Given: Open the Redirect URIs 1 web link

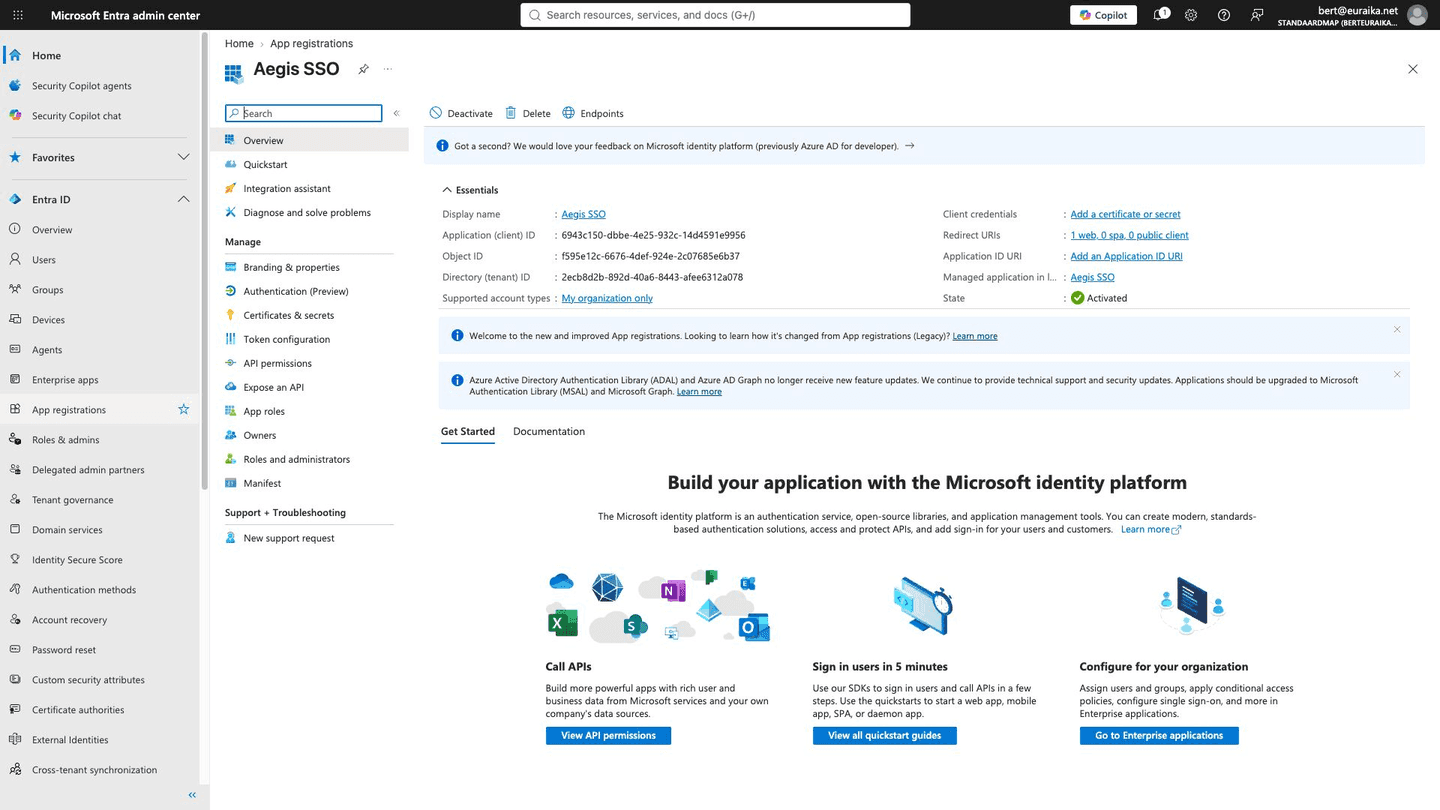Looking at the screenshot, I should [1129, 235].
